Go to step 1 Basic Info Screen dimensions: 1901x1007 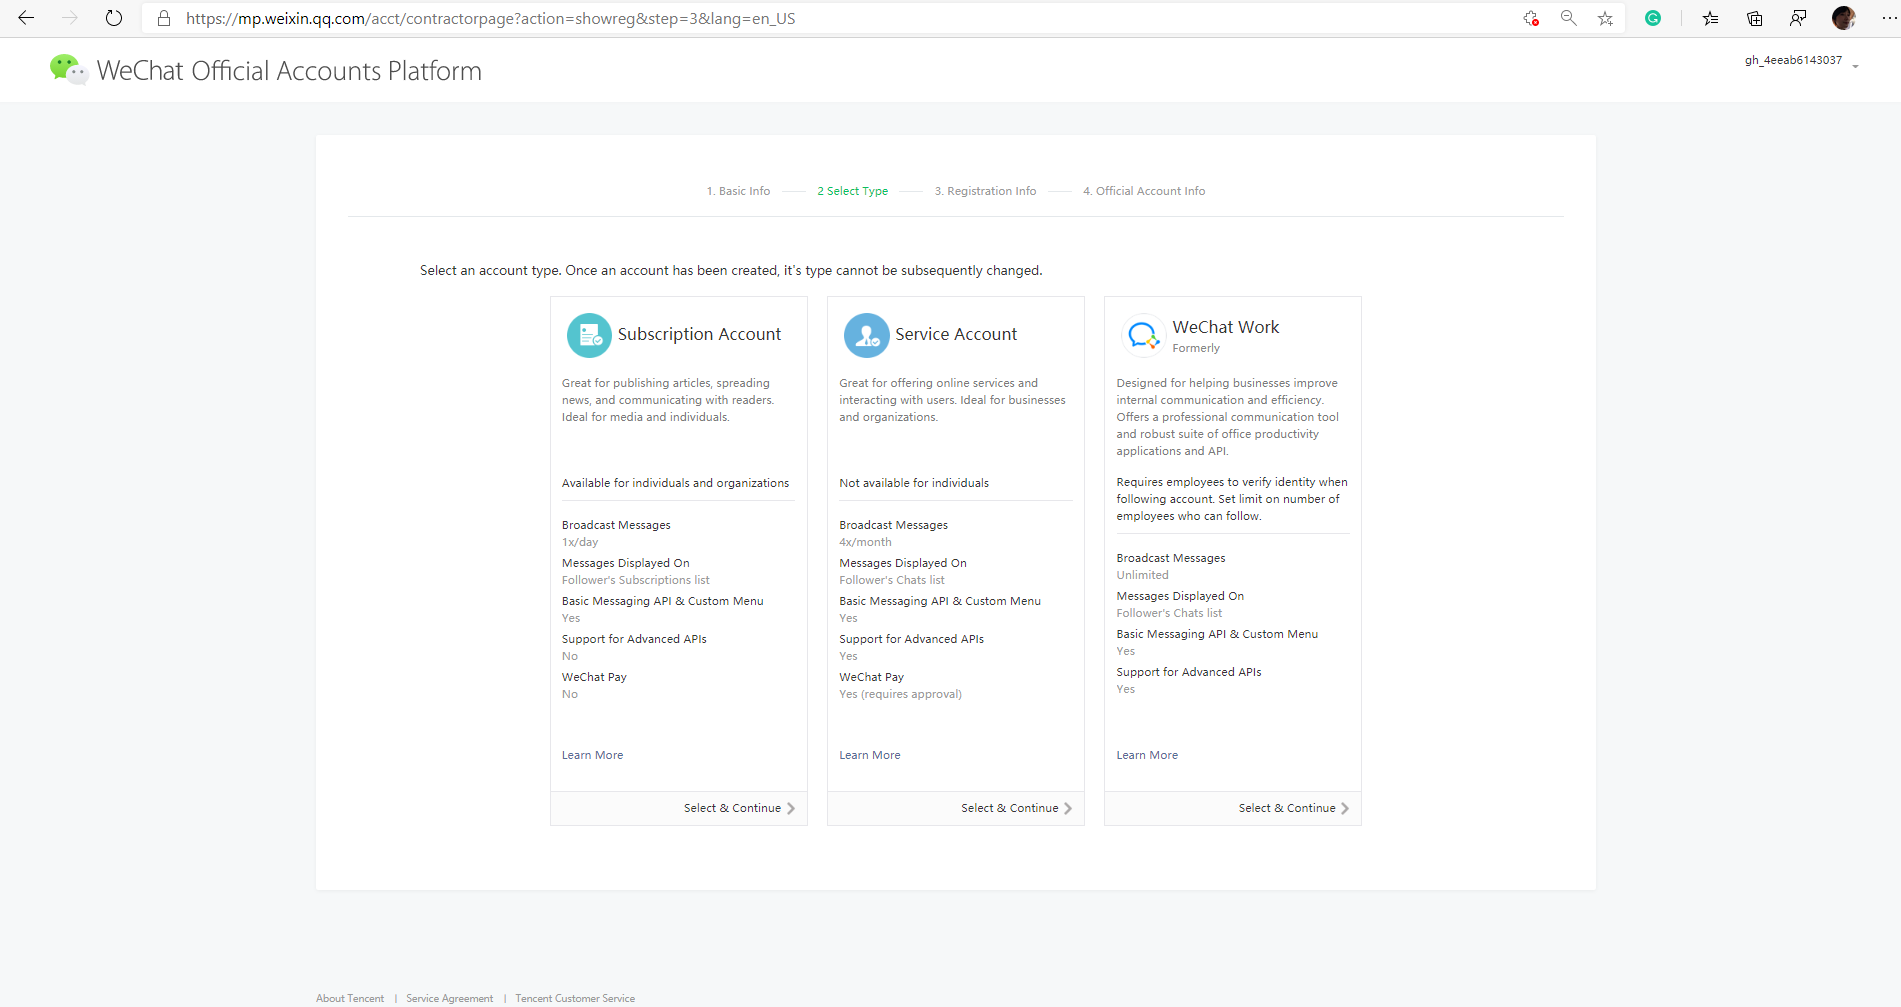738,191
